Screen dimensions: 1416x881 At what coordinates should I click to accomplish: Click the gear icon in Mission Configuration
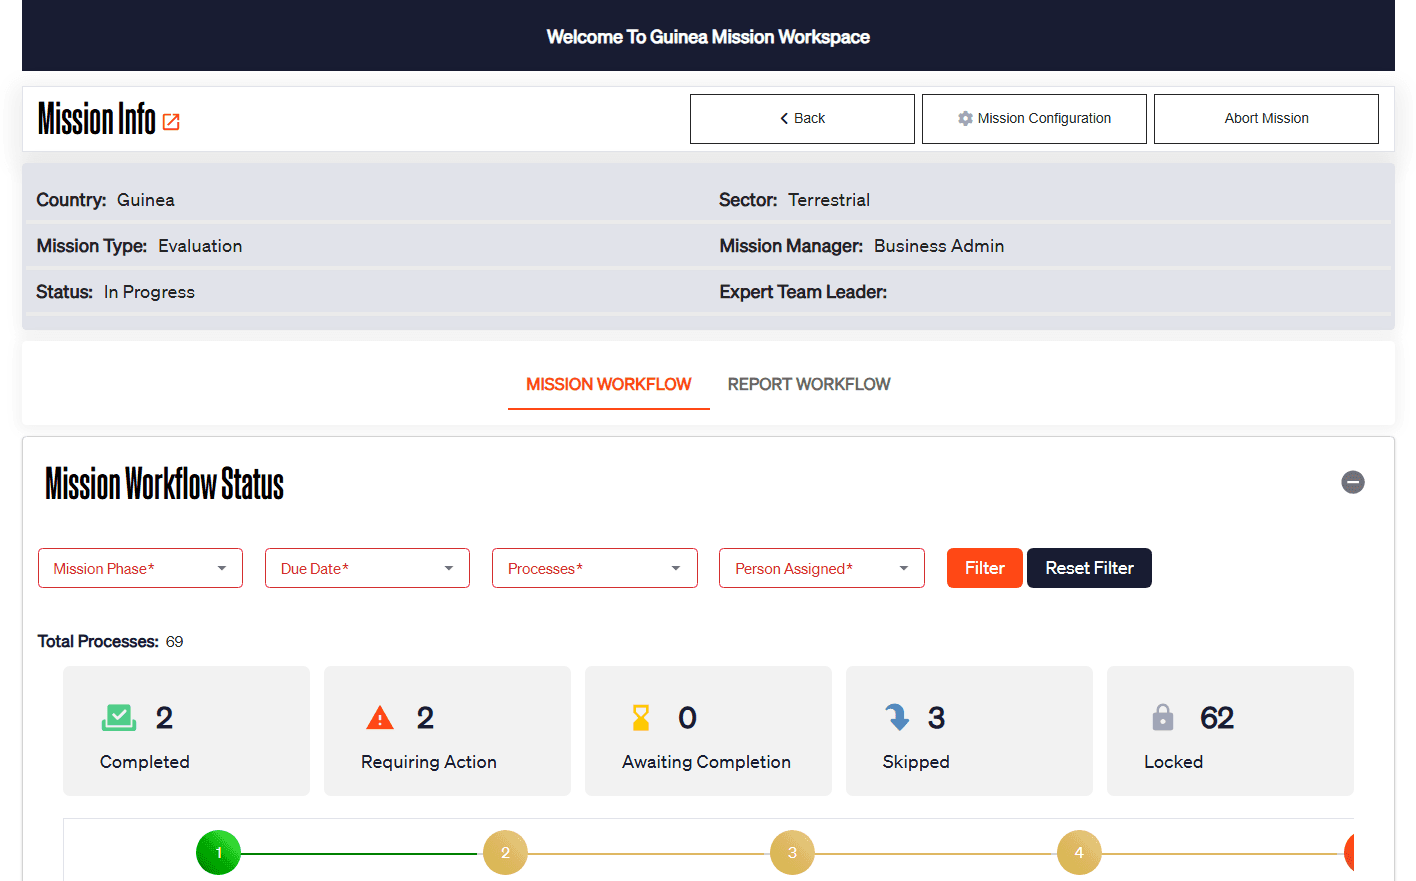tap(965, 118)
